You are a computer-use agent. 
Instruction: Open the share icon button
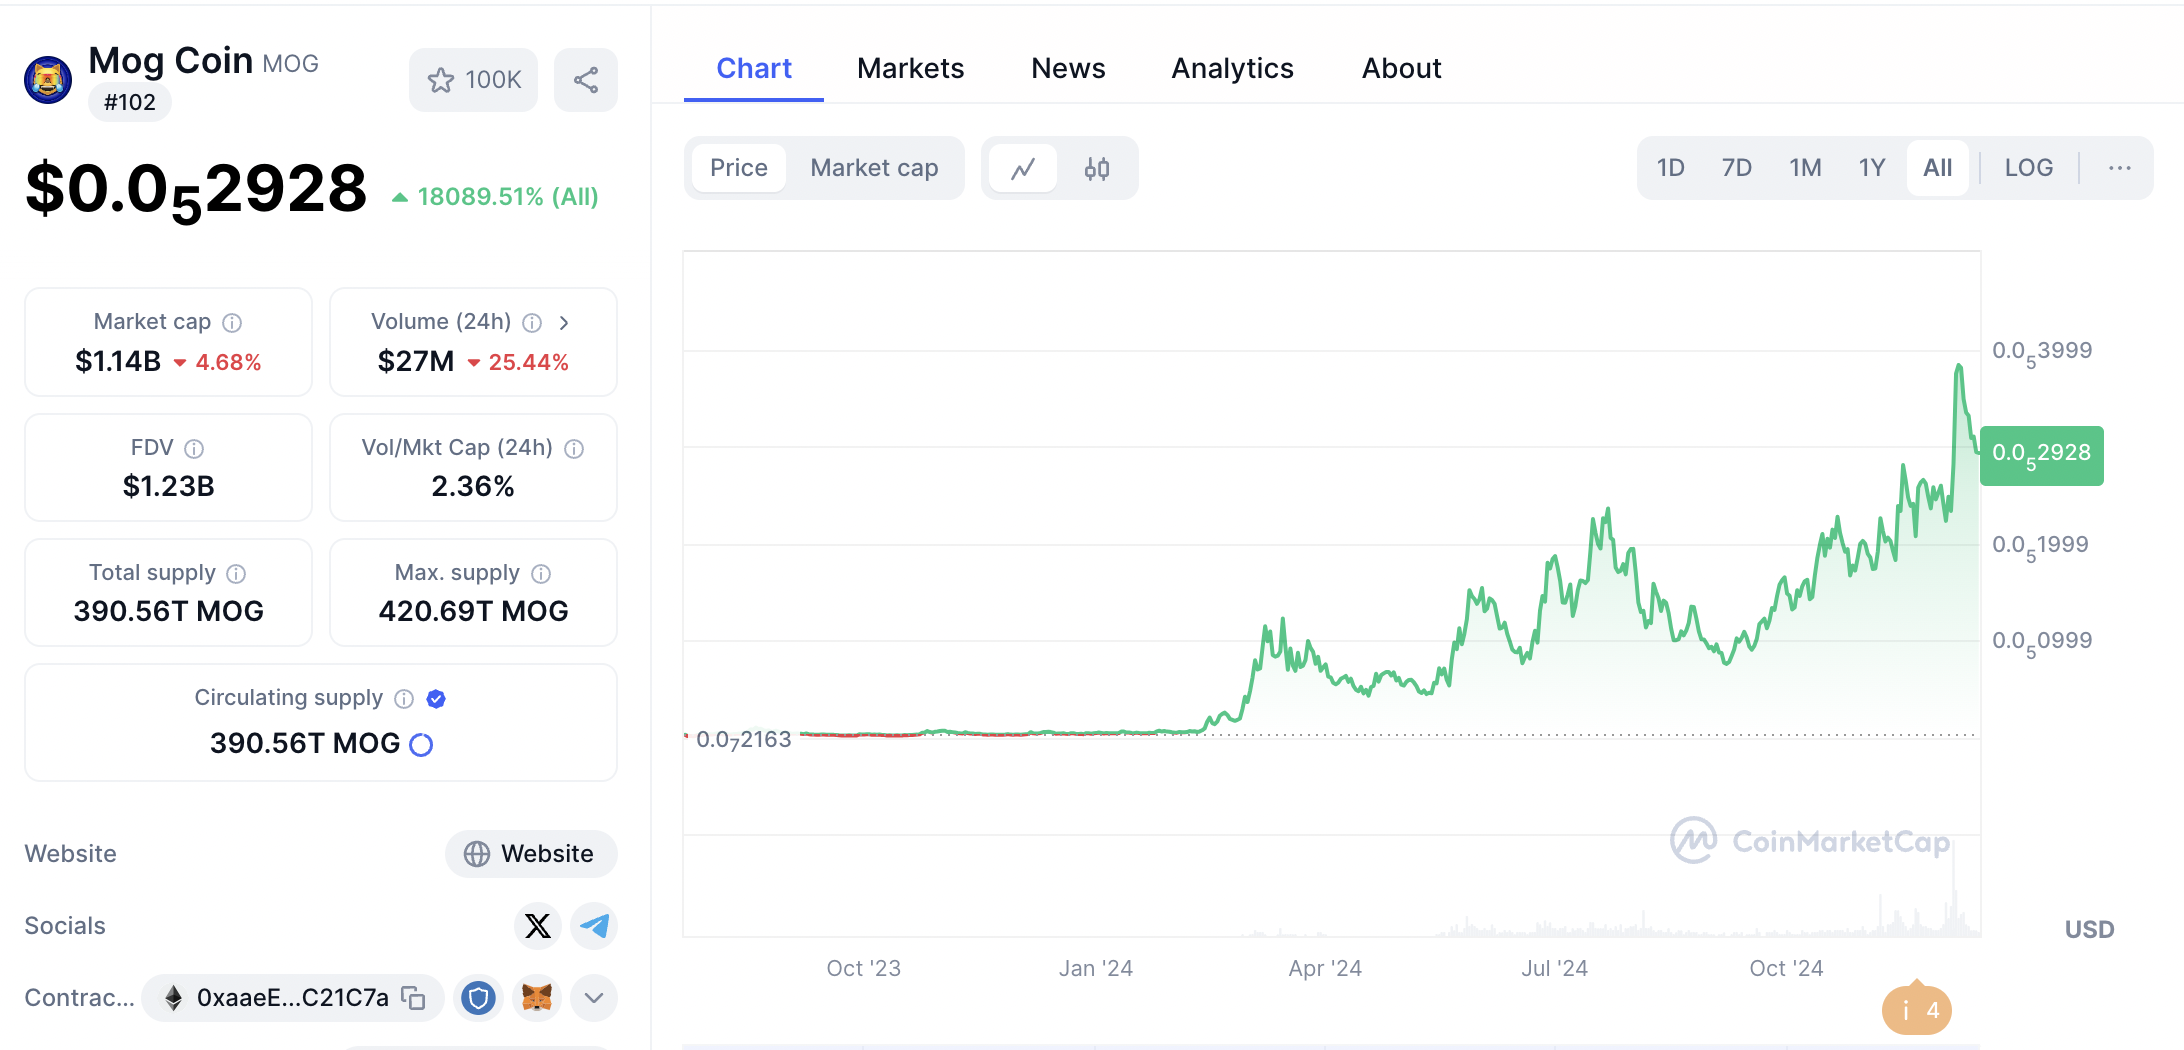click(x=586, y=80)
